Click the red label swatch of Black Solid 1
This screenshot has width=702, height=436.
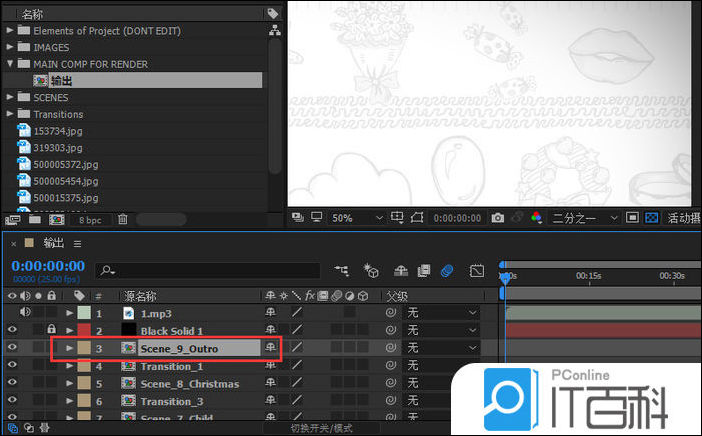coord(85,330)
